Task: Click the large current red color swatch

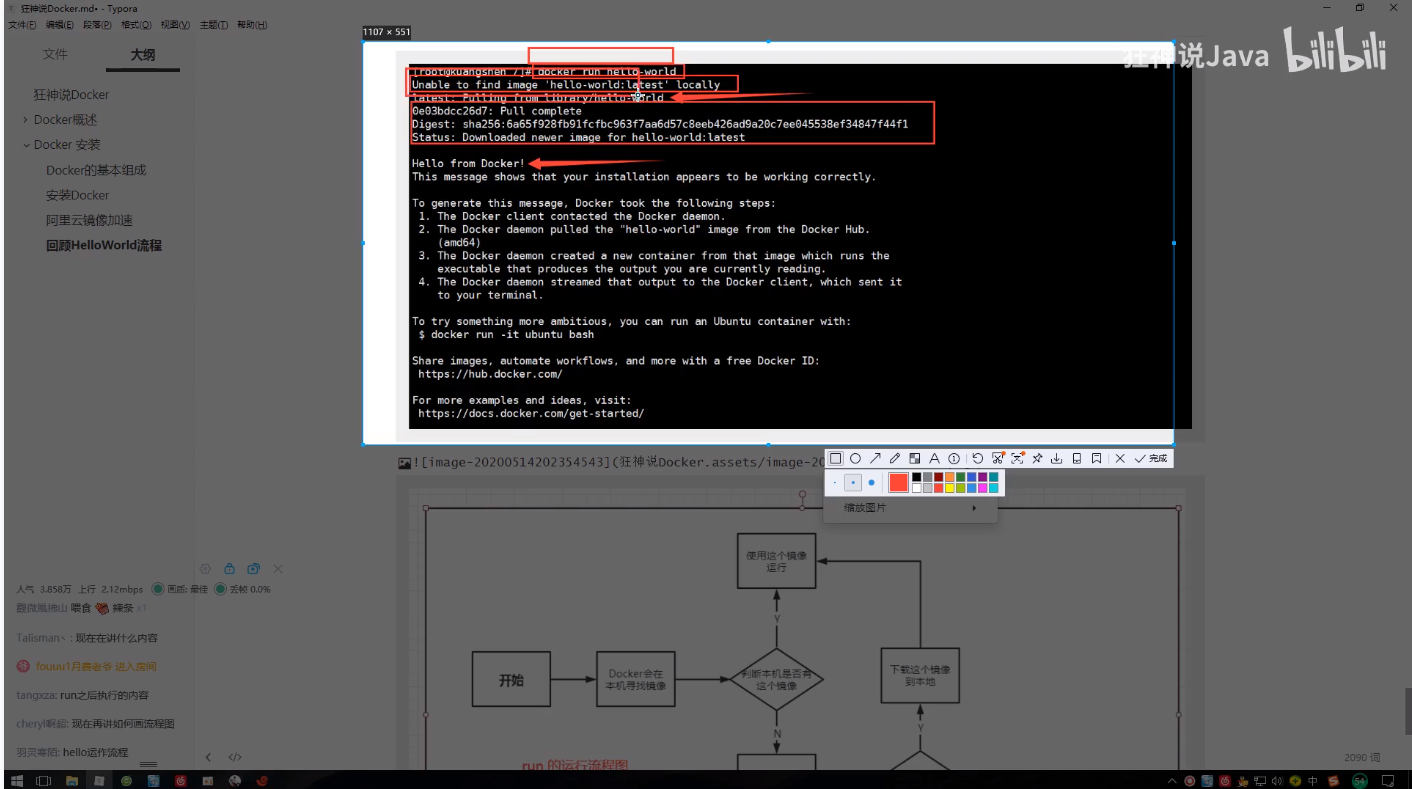Action: click(x=898, y=482)
